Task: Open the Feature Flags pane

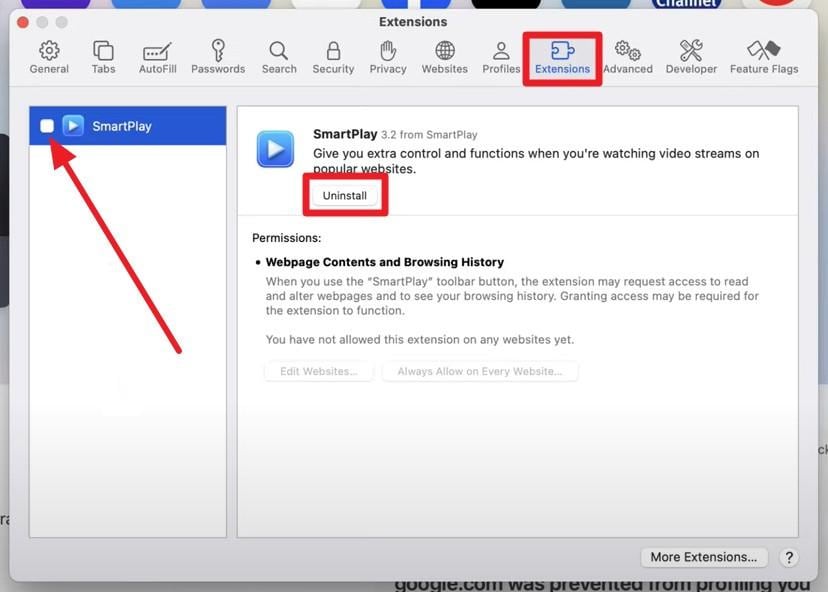Action: pos(764,57)
